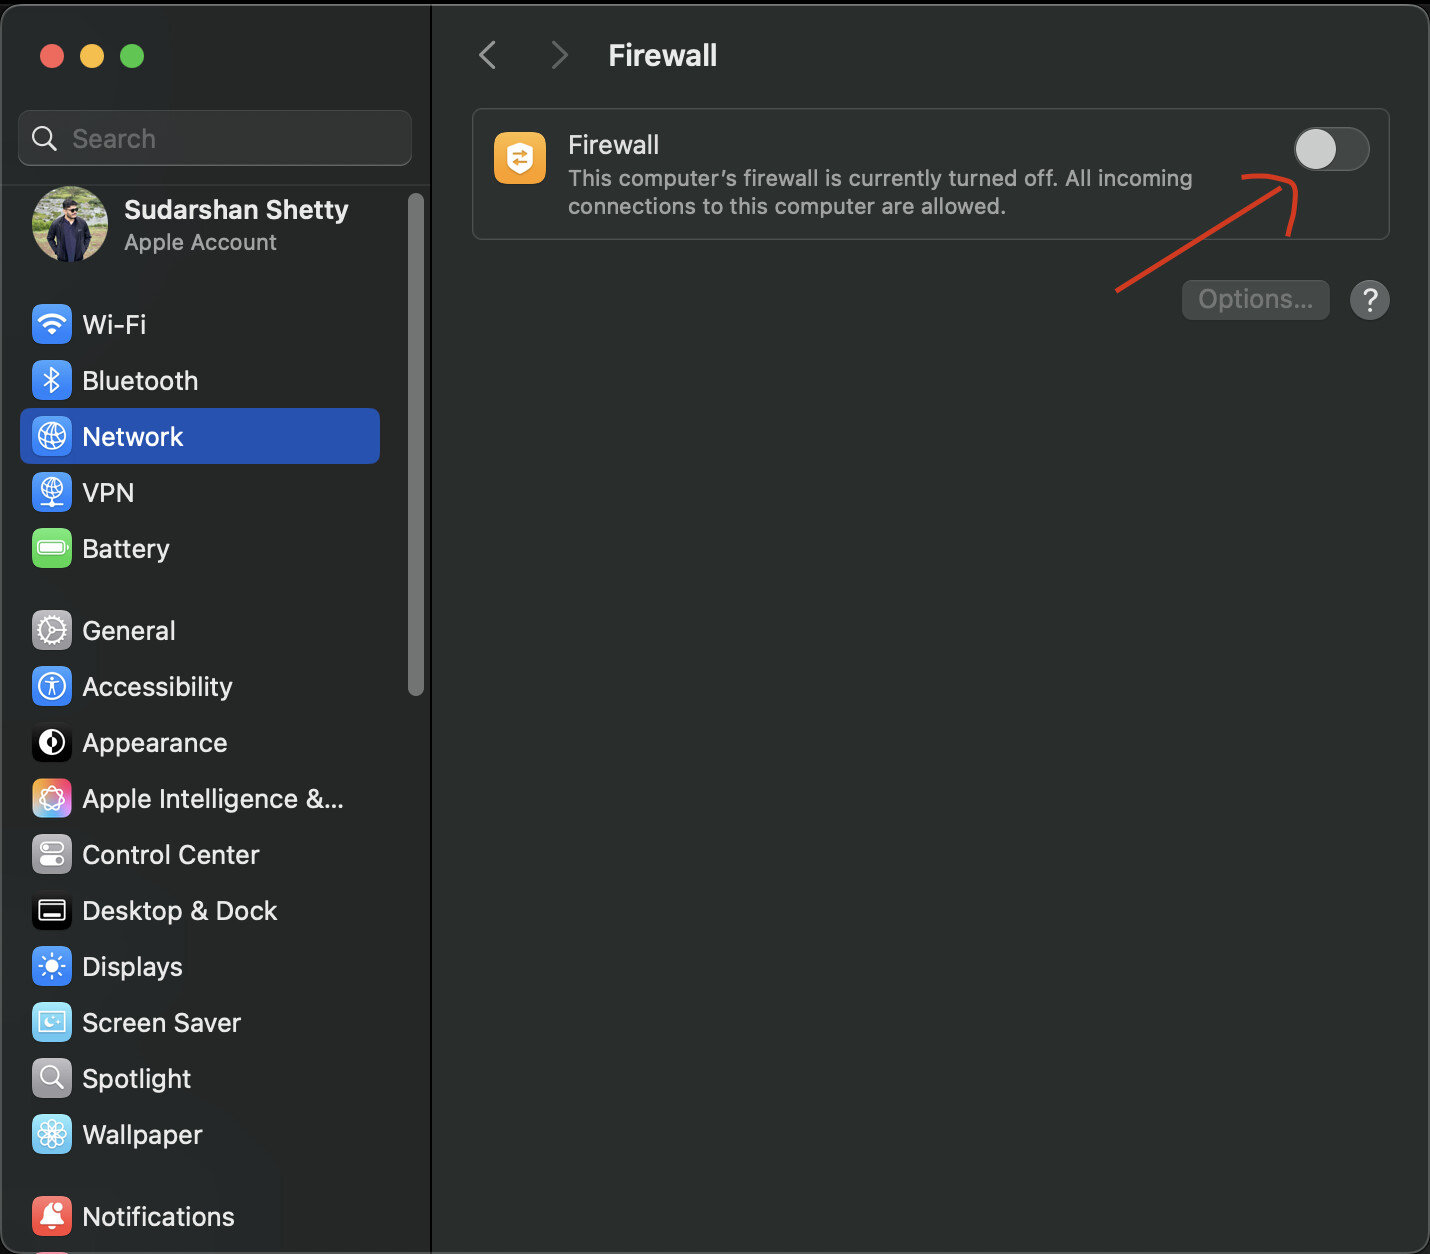
Task: Click the Options button
Action: point(1255,299)
